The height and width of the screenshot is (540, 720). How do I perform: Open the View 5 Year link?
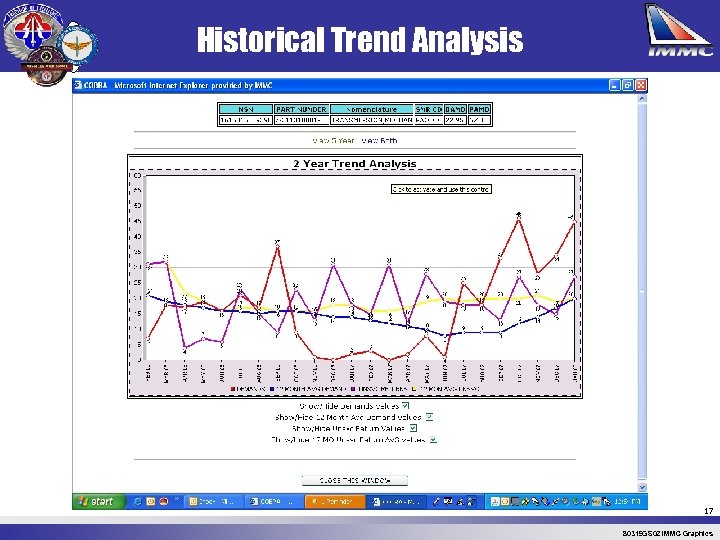coord(333,141)
